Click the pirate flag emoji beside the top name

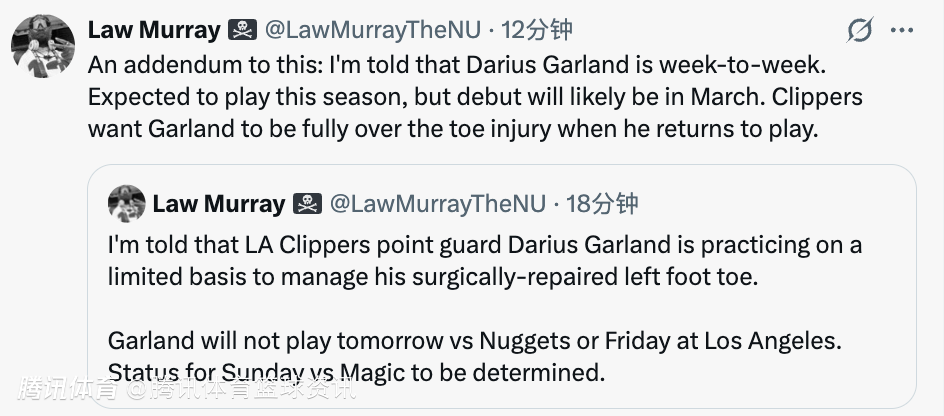pos(243,31)
